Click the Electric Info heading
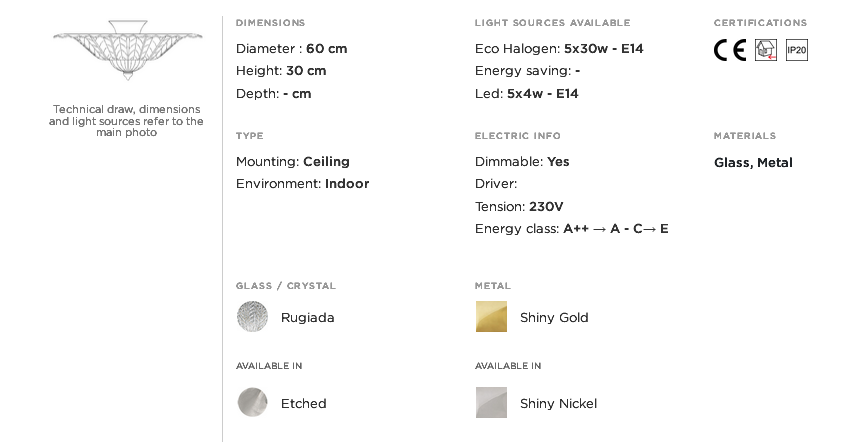 tap(518, 136)
